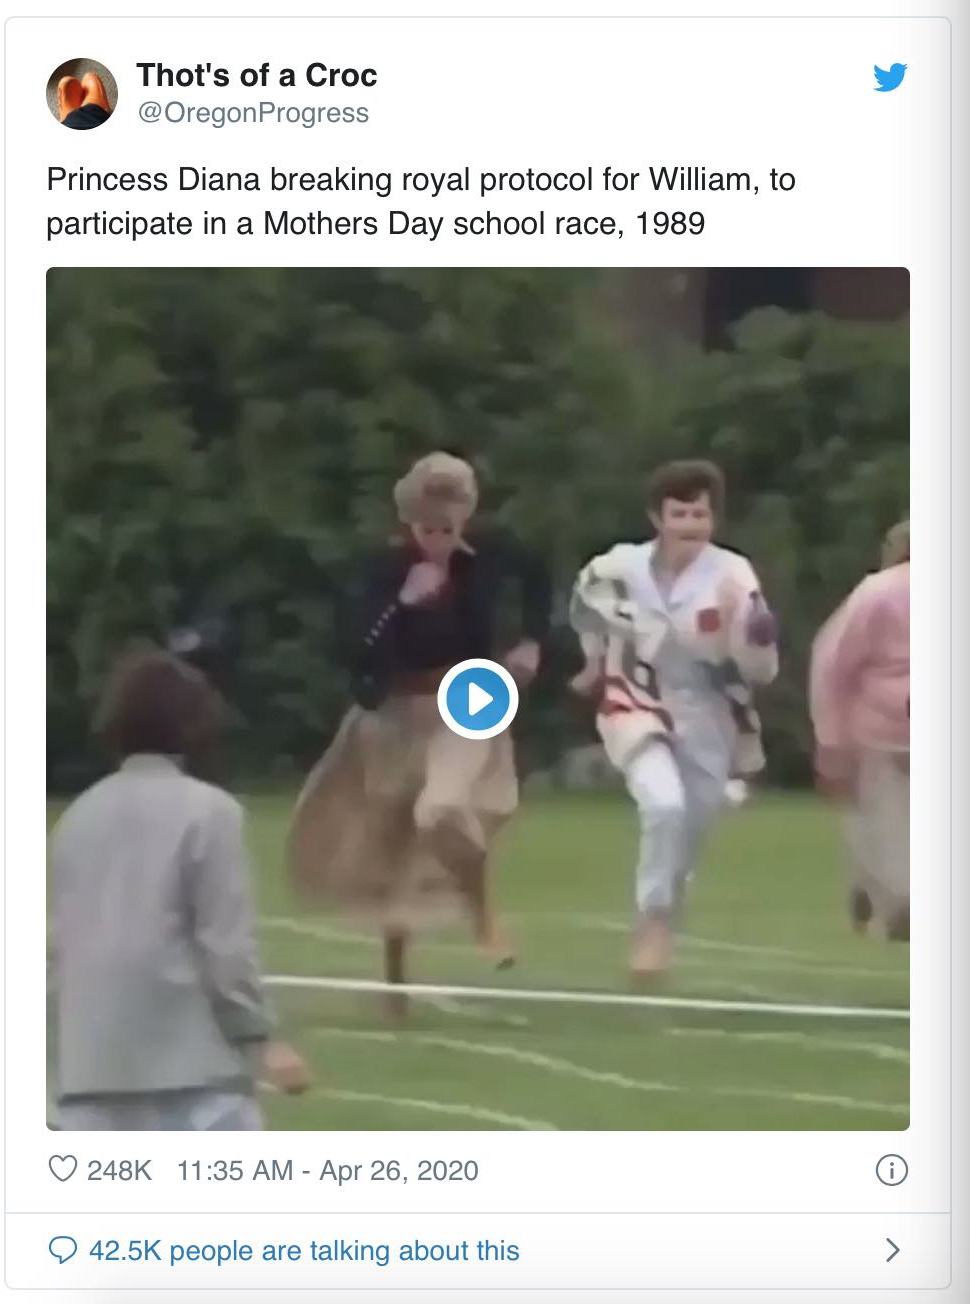The image size is (970, 1304).
Task: Click the white finish line rope in video
Action: point(585,996)
